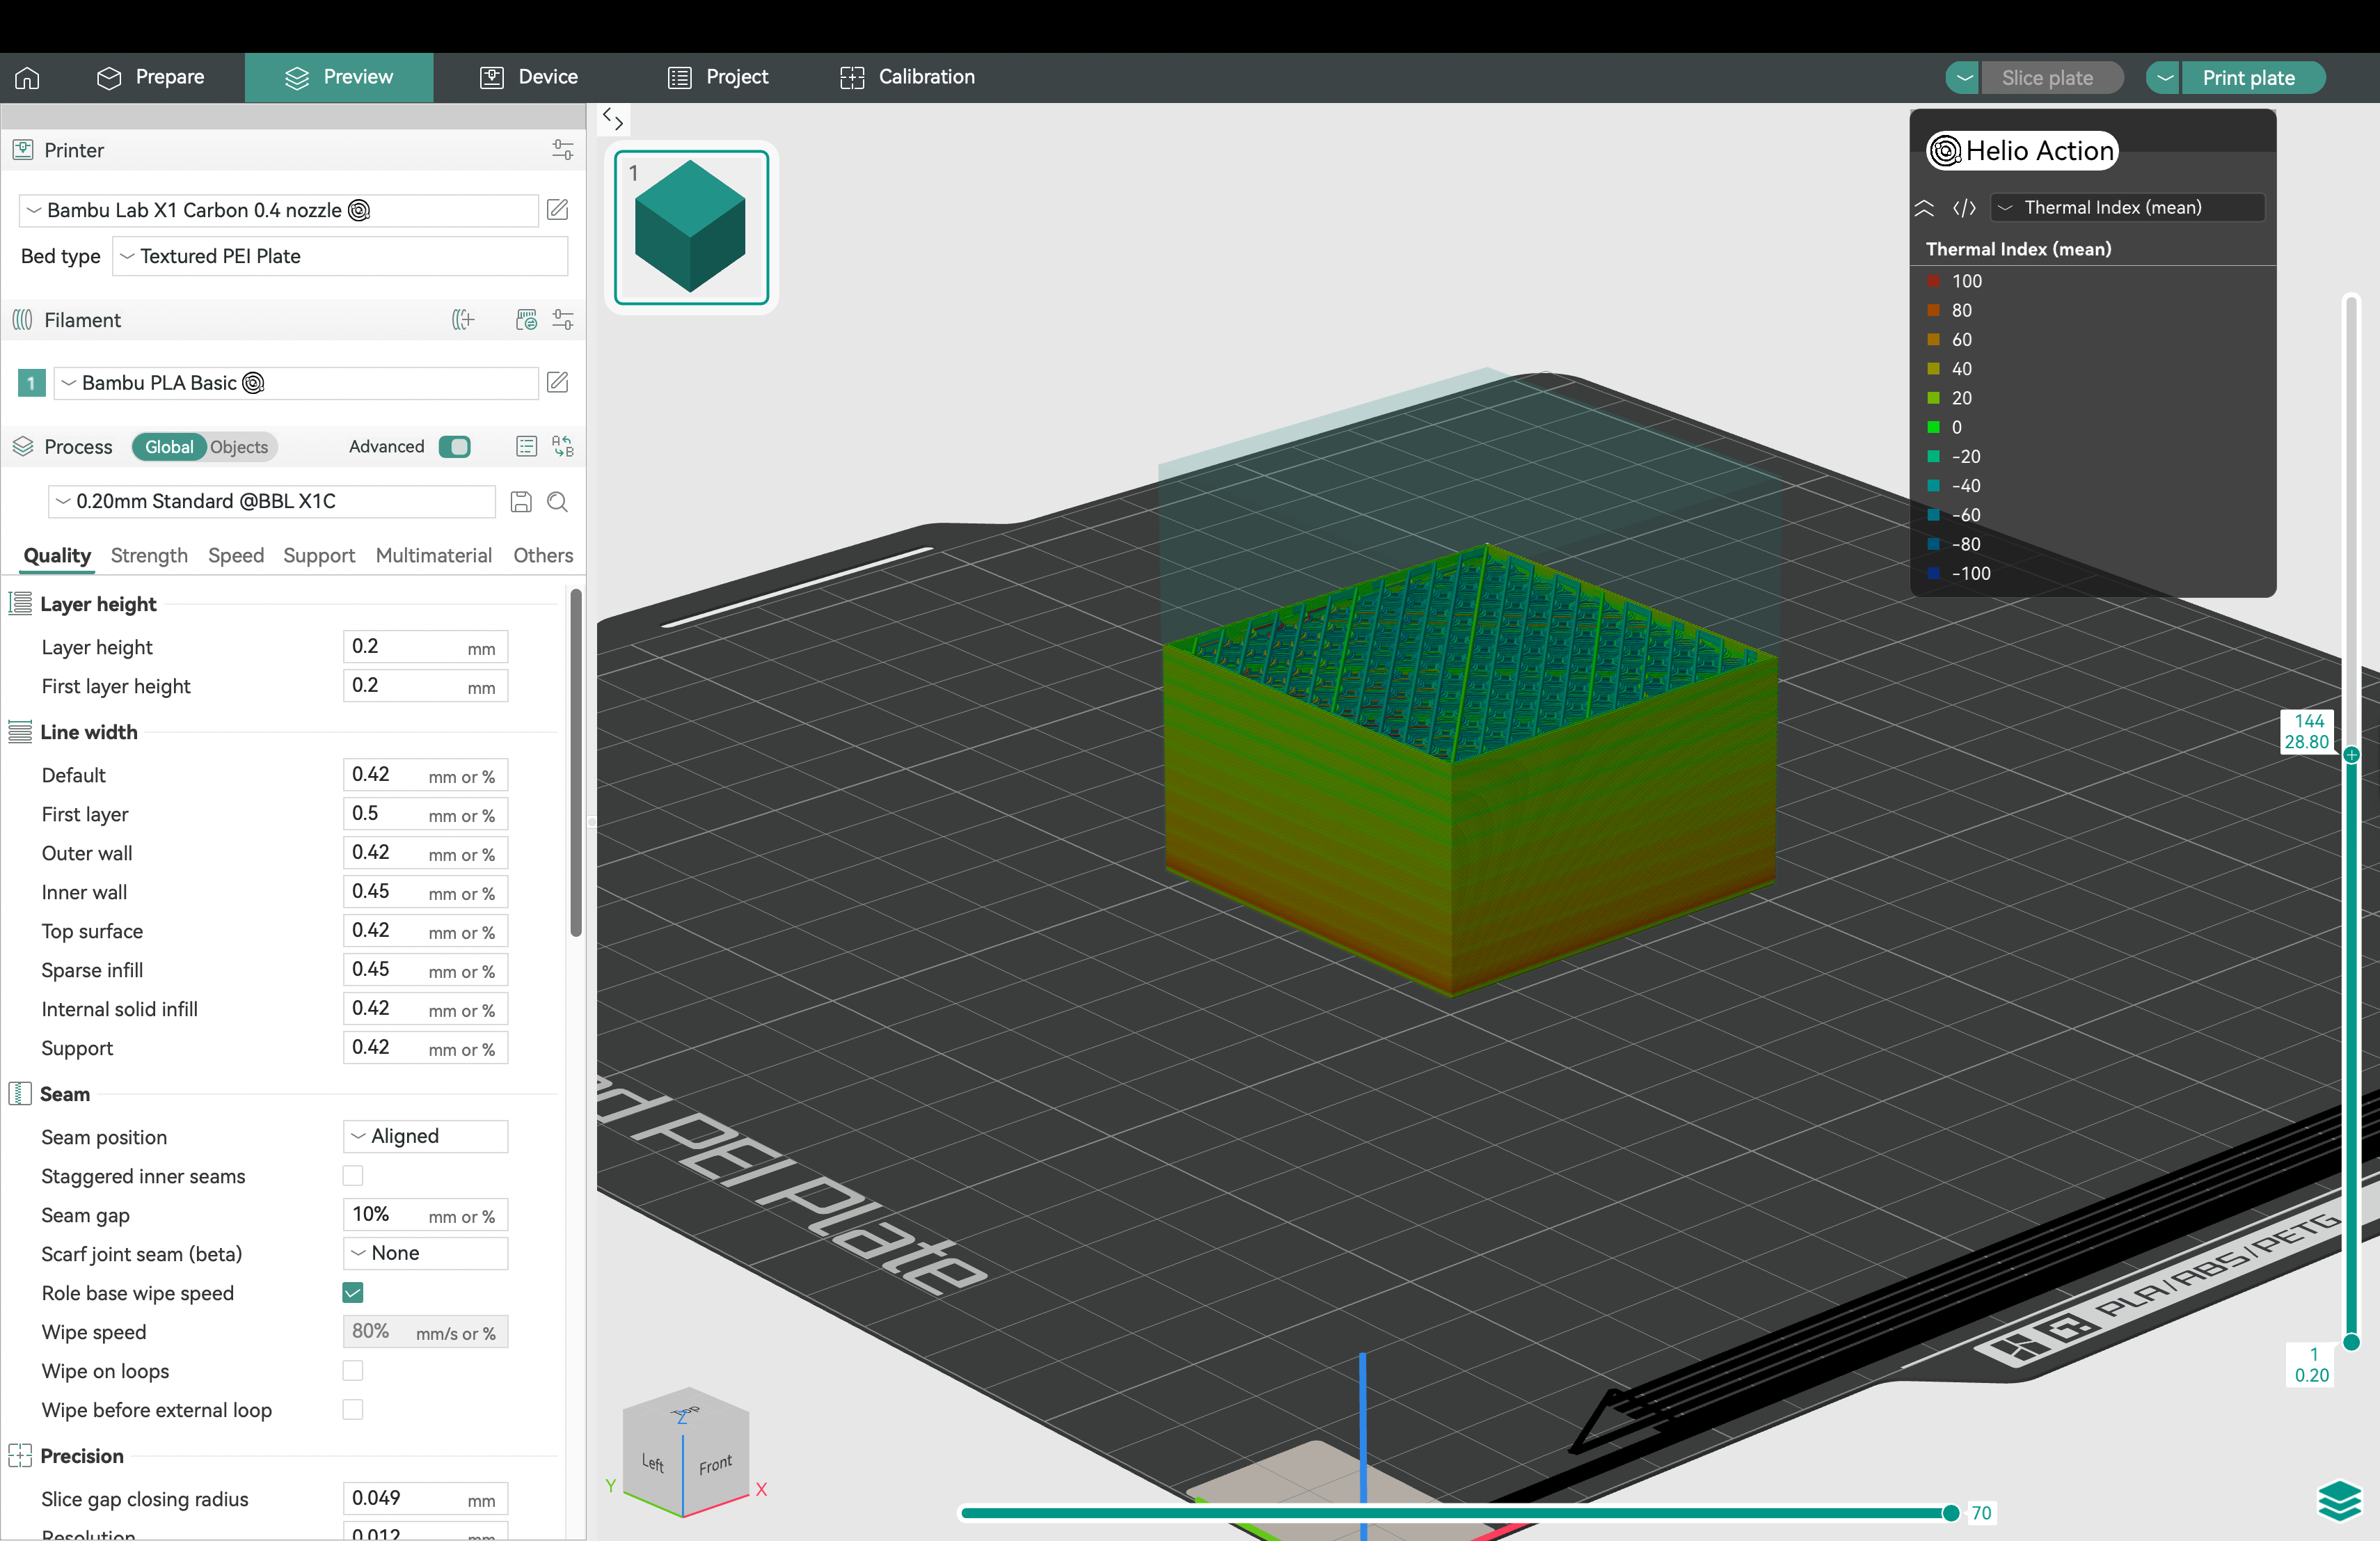Click the navigation view cube
Screen dimensions: 2380x1541
tap(686, 1452)
